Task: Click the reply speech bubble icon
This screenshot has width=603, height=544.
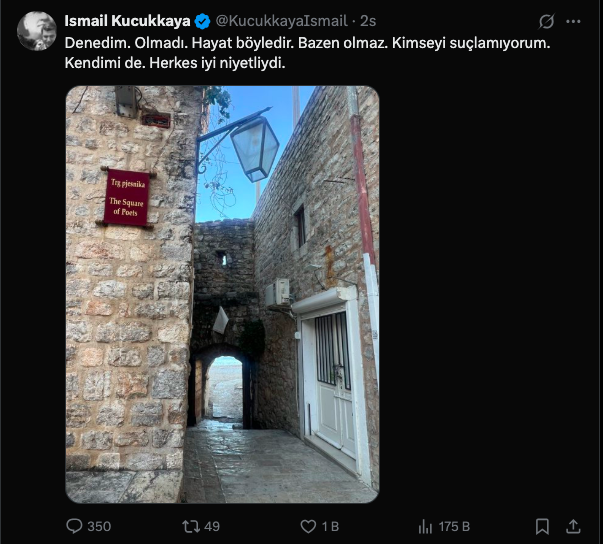Action: click(74, 526)
